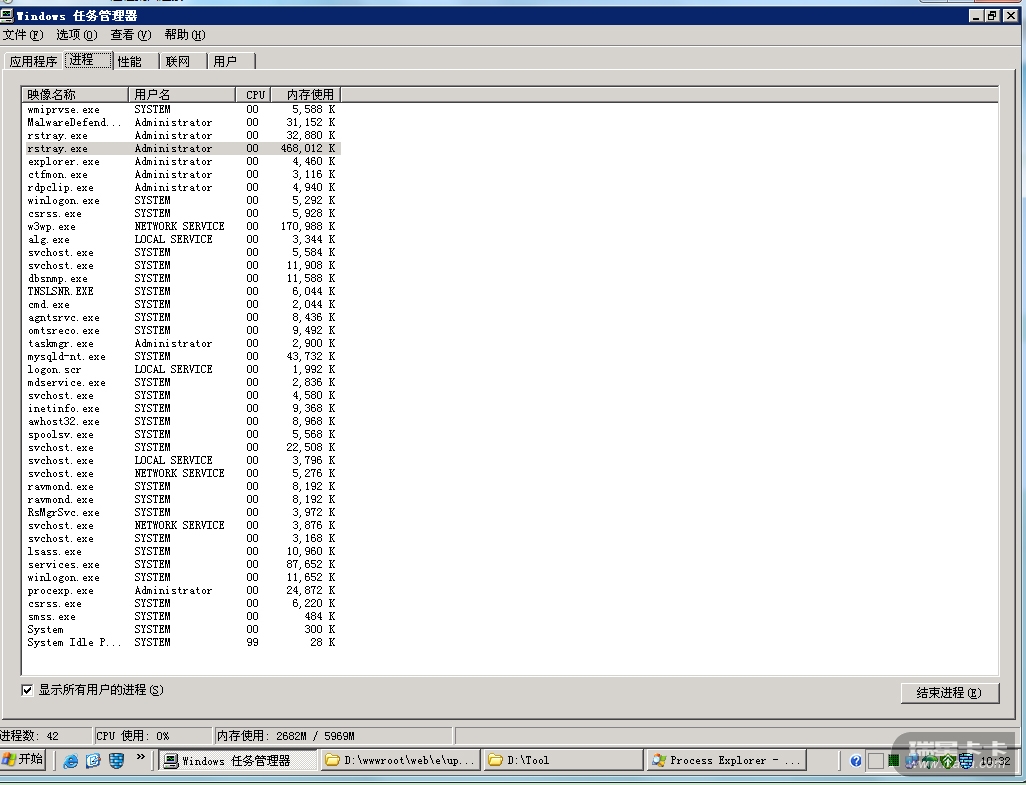Image resolution: width=1026 pixels, height=785 pixels.
Task: Sort by the 映像名称 column header
Action: [75, 95]
